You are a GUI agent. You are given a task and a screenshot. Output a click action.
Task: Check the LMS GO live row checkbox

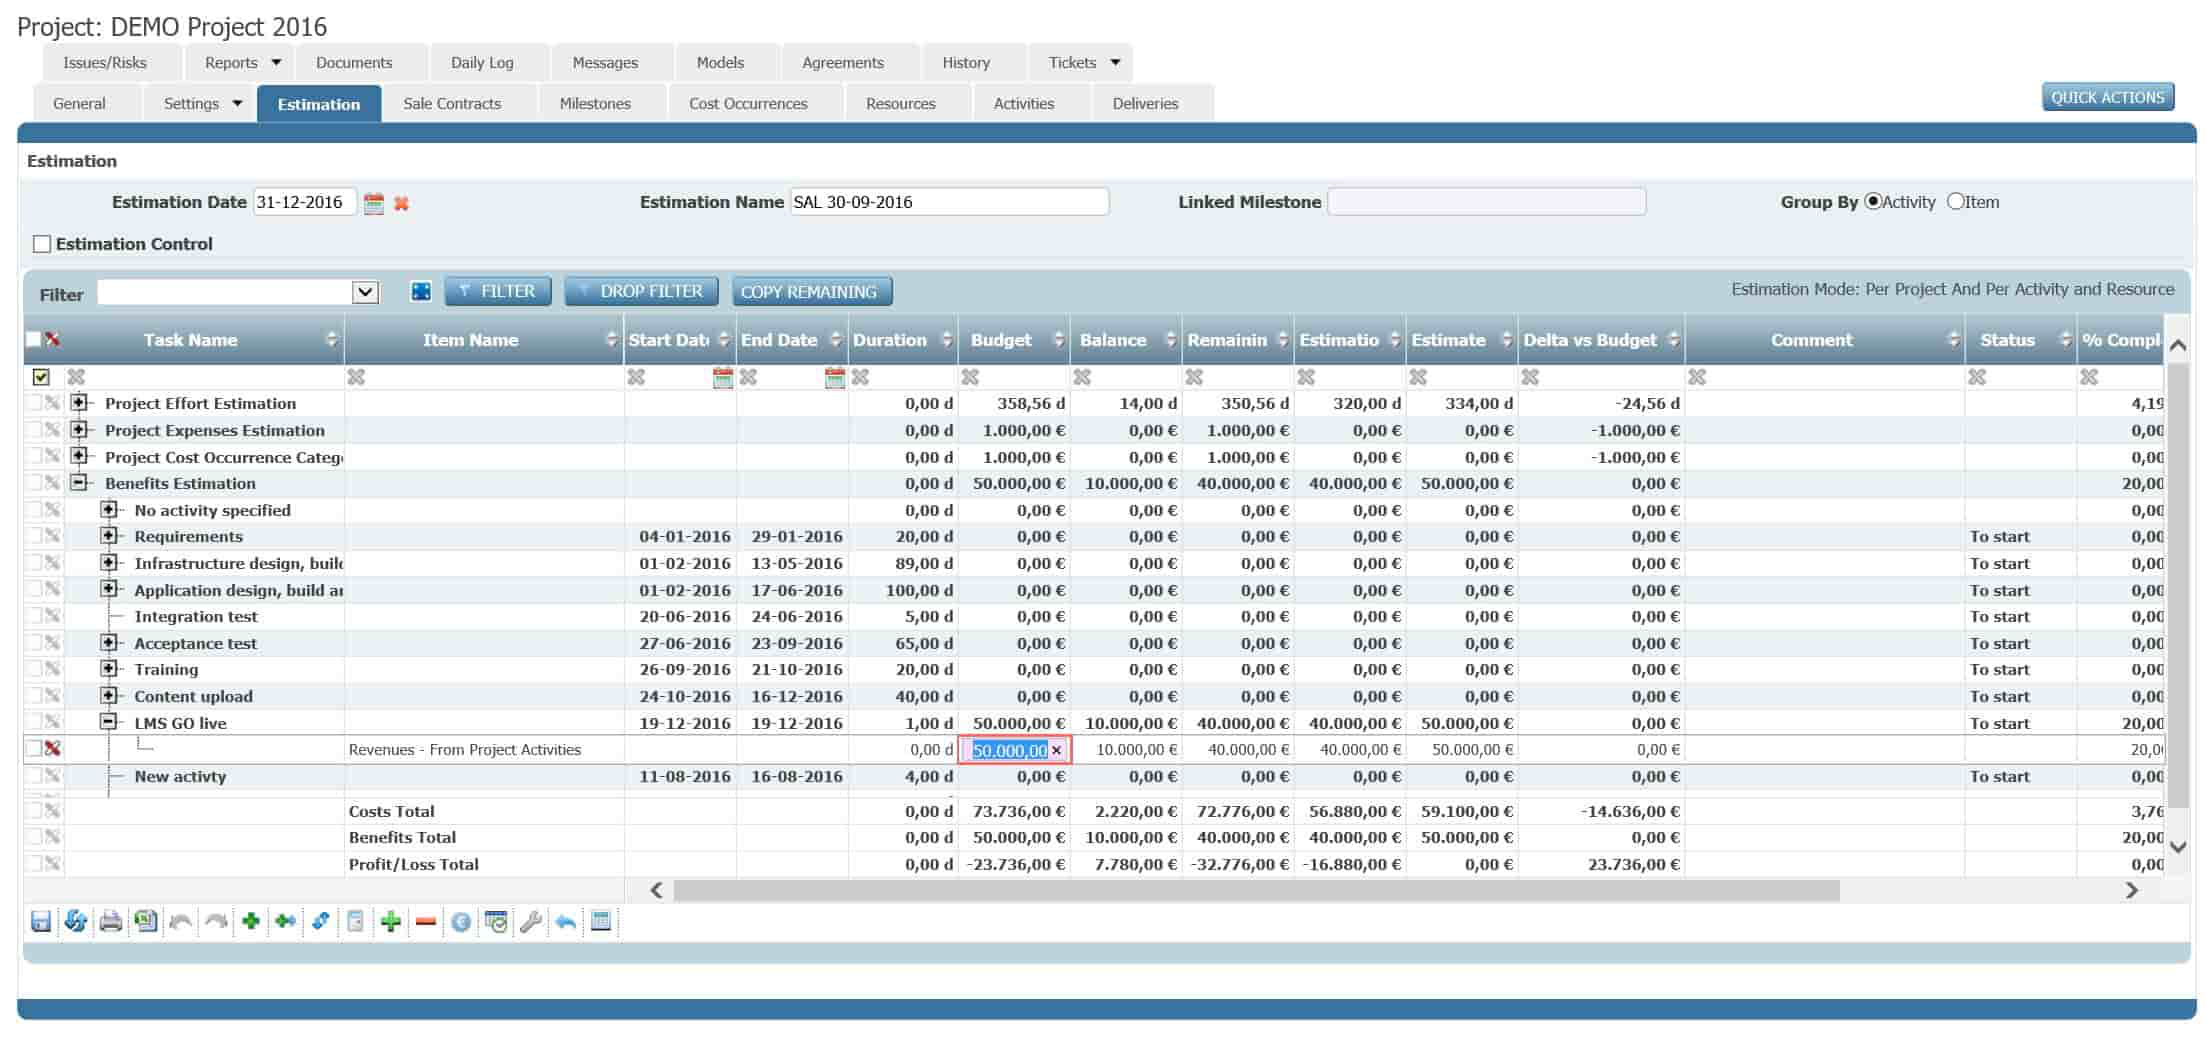(33, 721)
